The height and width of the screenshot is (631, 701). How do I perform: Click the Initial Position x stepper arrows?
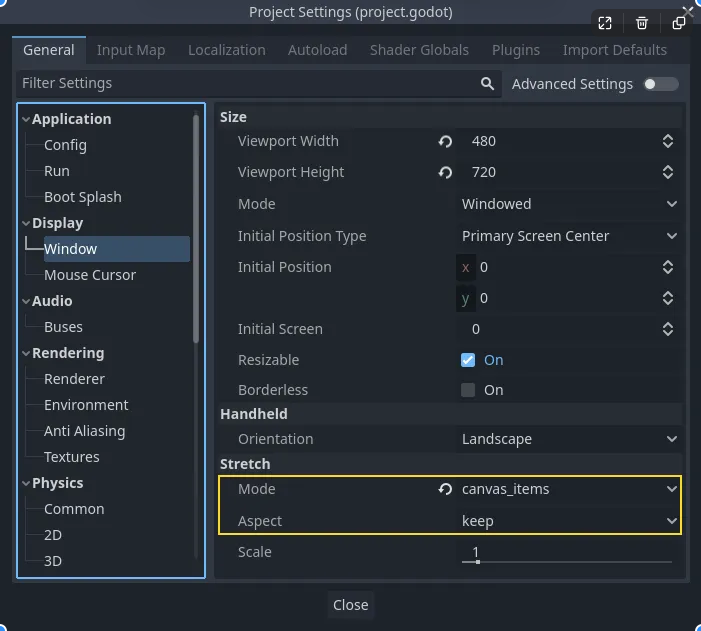point(668,267)
